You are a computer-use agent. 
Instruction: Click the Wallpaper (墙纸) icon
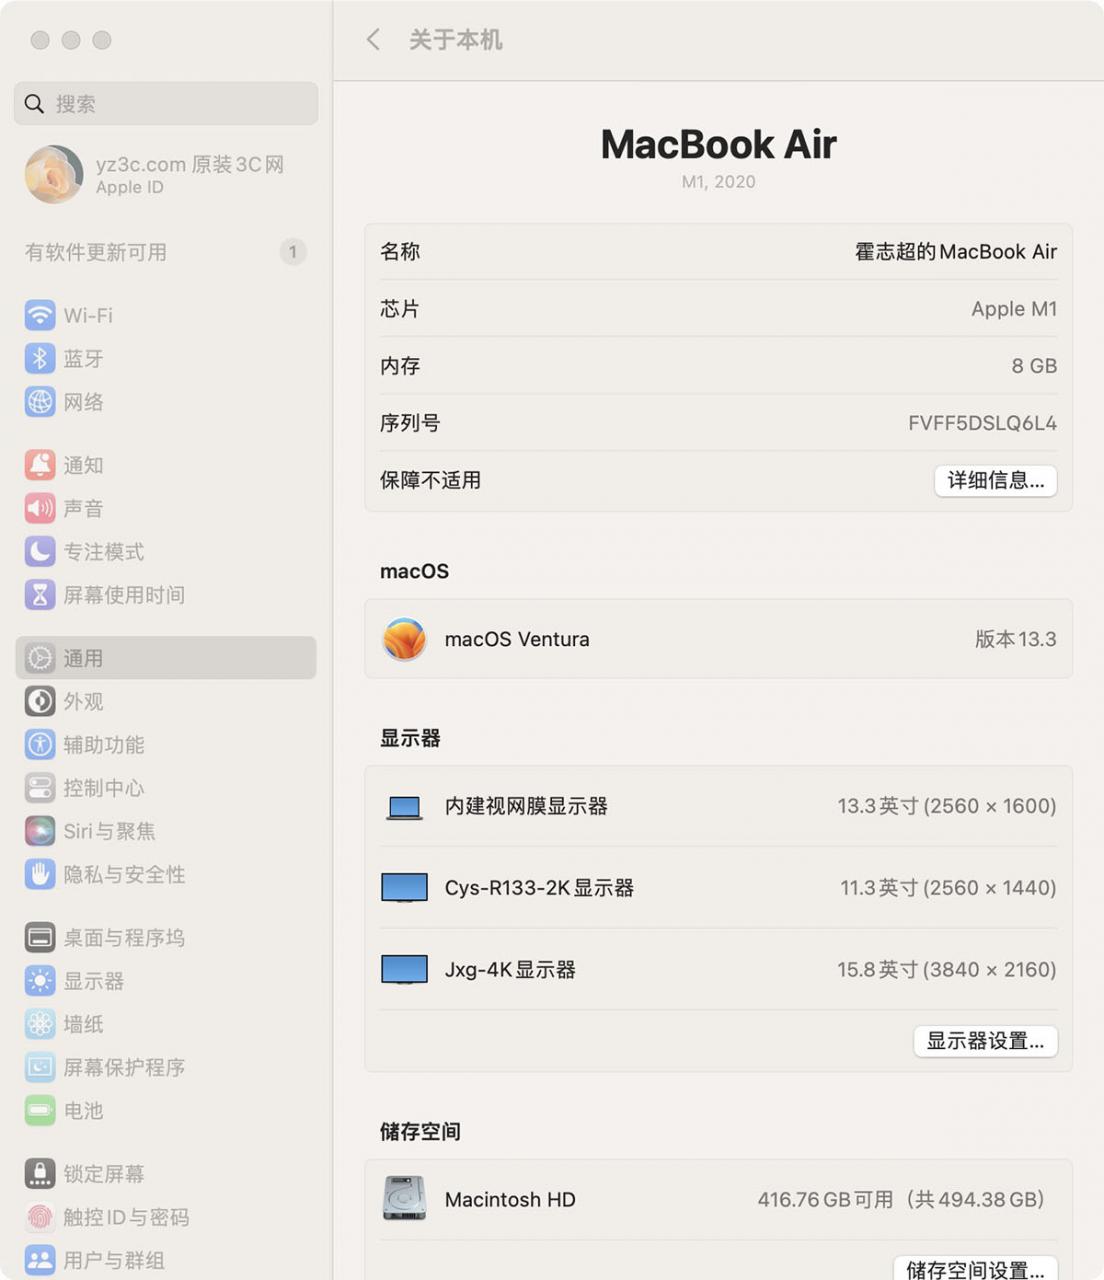pos(40,1024)
